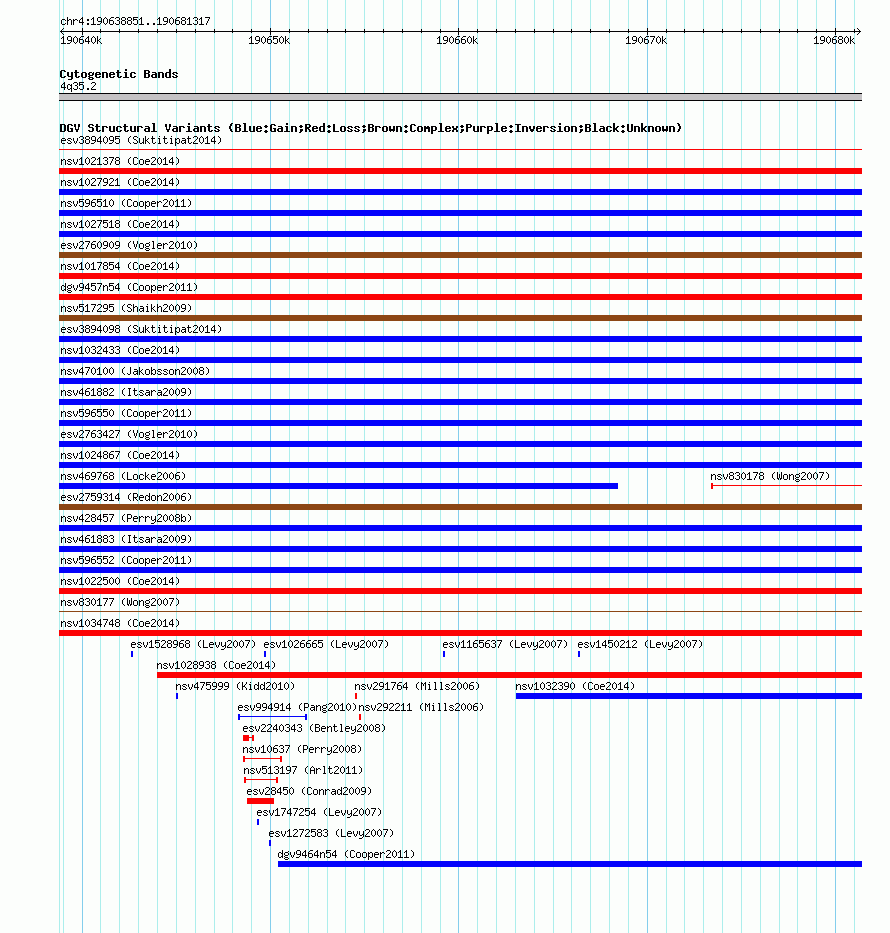Open nsv475999 (Kidd2010) label

click(x=235, y=687)
